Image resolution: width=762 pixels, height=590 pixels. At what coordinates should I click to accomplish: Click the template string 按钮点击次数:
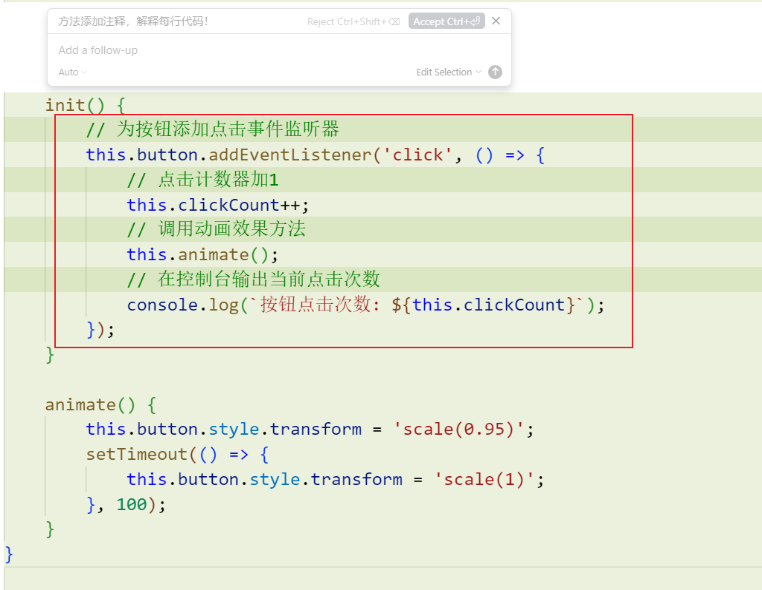tap(320, 305)
